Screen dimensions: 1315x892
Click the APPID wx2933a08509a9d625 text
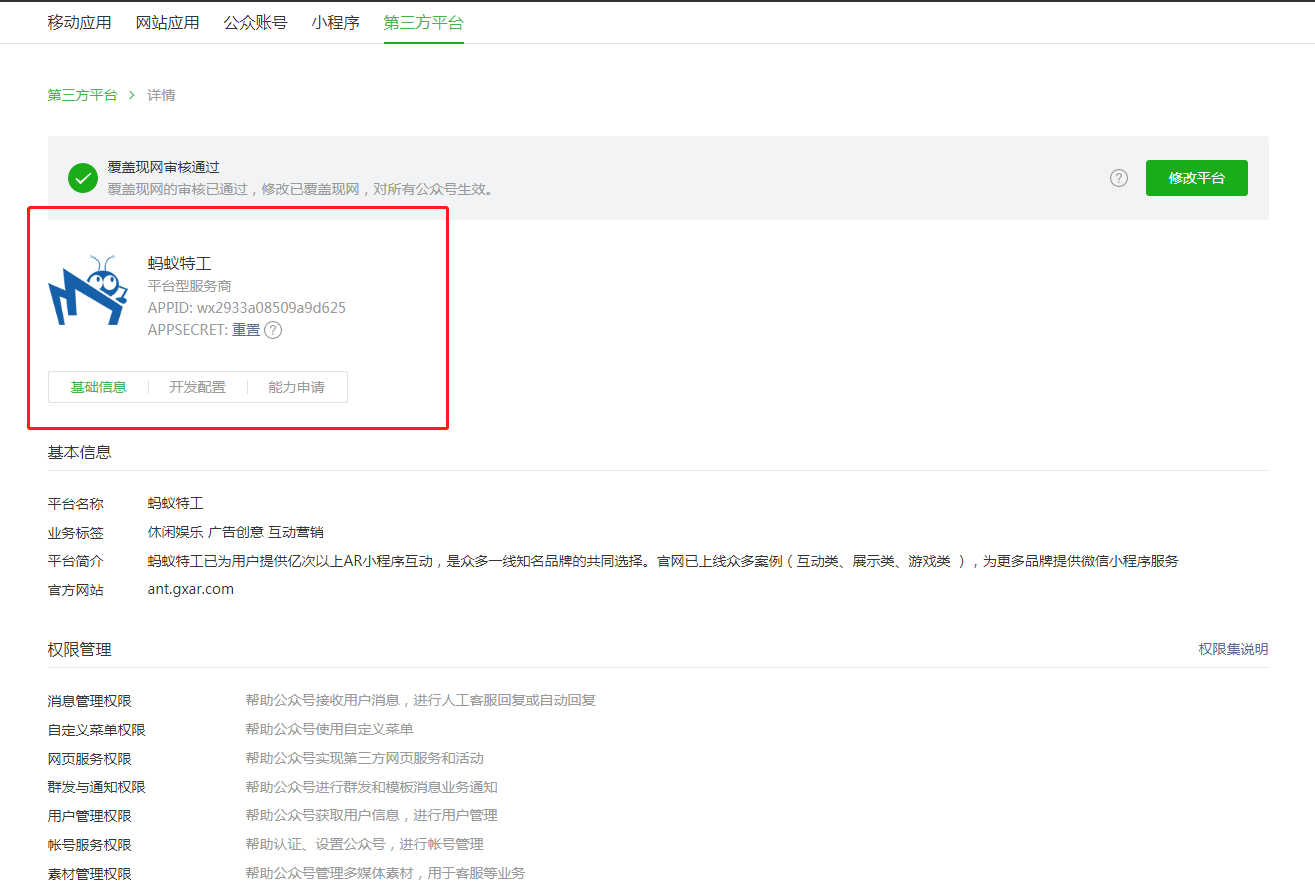point(247,308)
